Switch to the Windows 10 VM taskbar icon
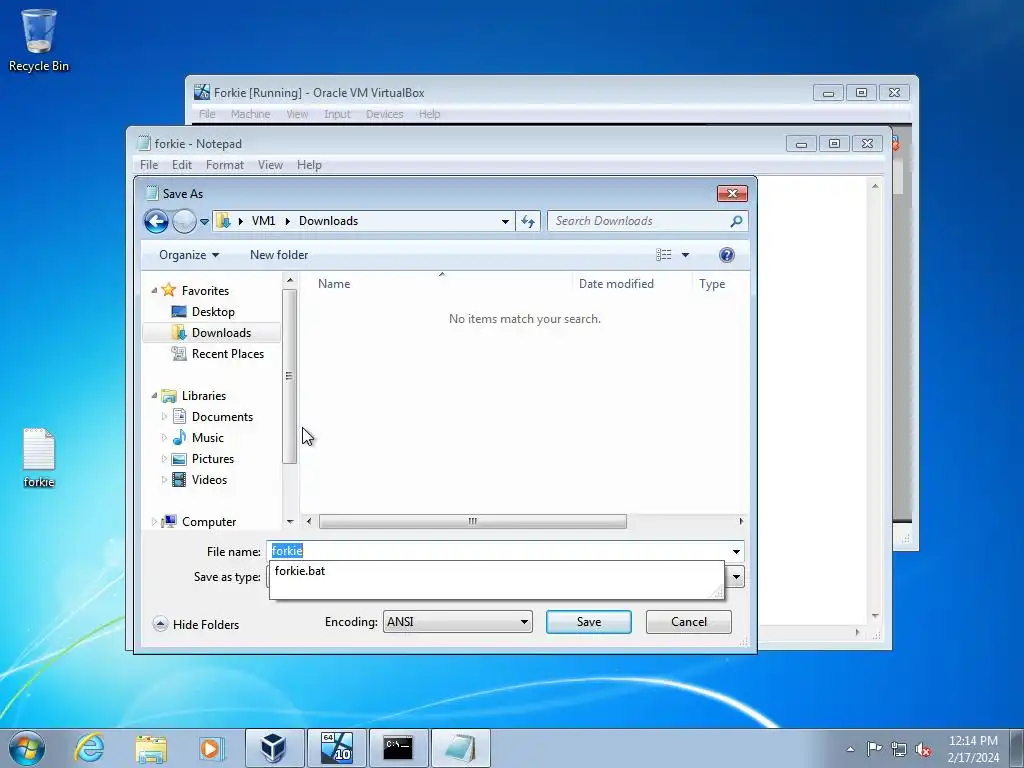Viewport: 1024px width, 768px height. coord(336,748)
